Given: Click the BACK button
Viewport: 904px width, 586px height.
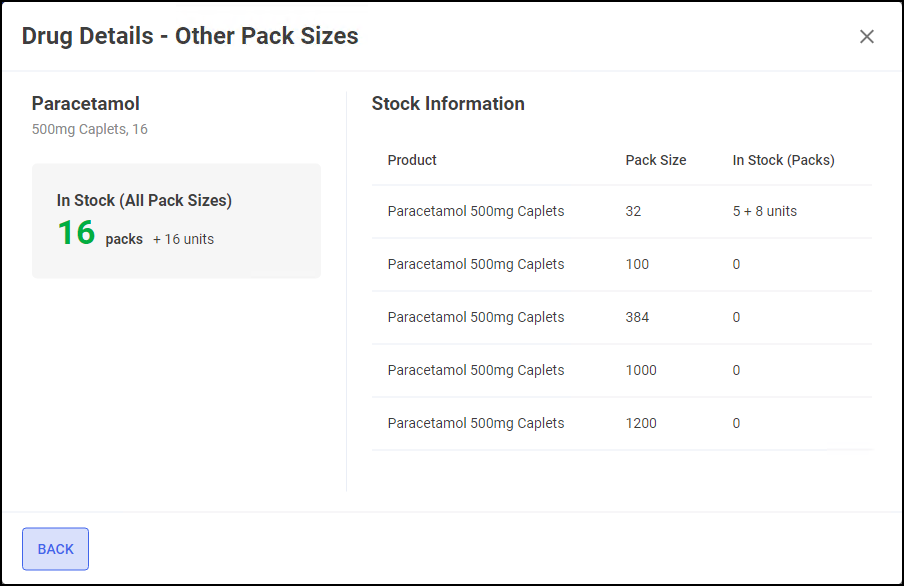Looking at the screenshot, I should (56, 549).
